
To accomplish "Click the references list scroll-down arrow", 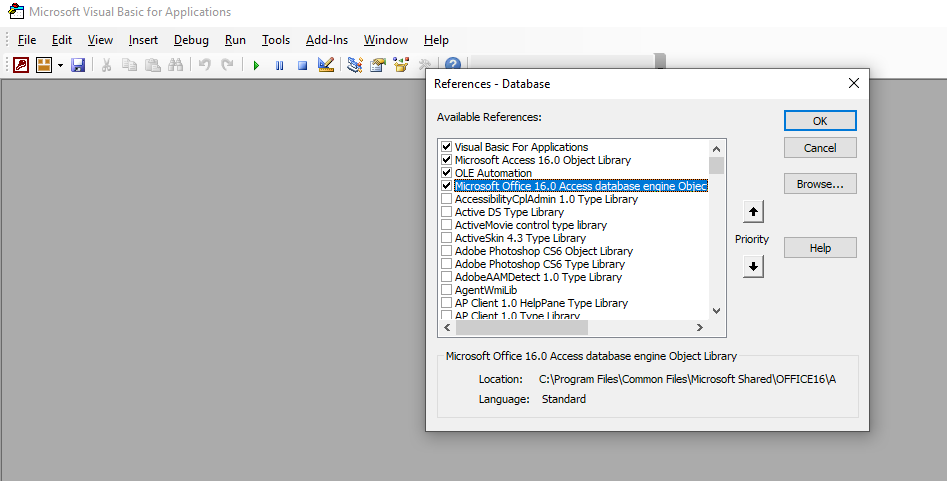I will [716, 311].
